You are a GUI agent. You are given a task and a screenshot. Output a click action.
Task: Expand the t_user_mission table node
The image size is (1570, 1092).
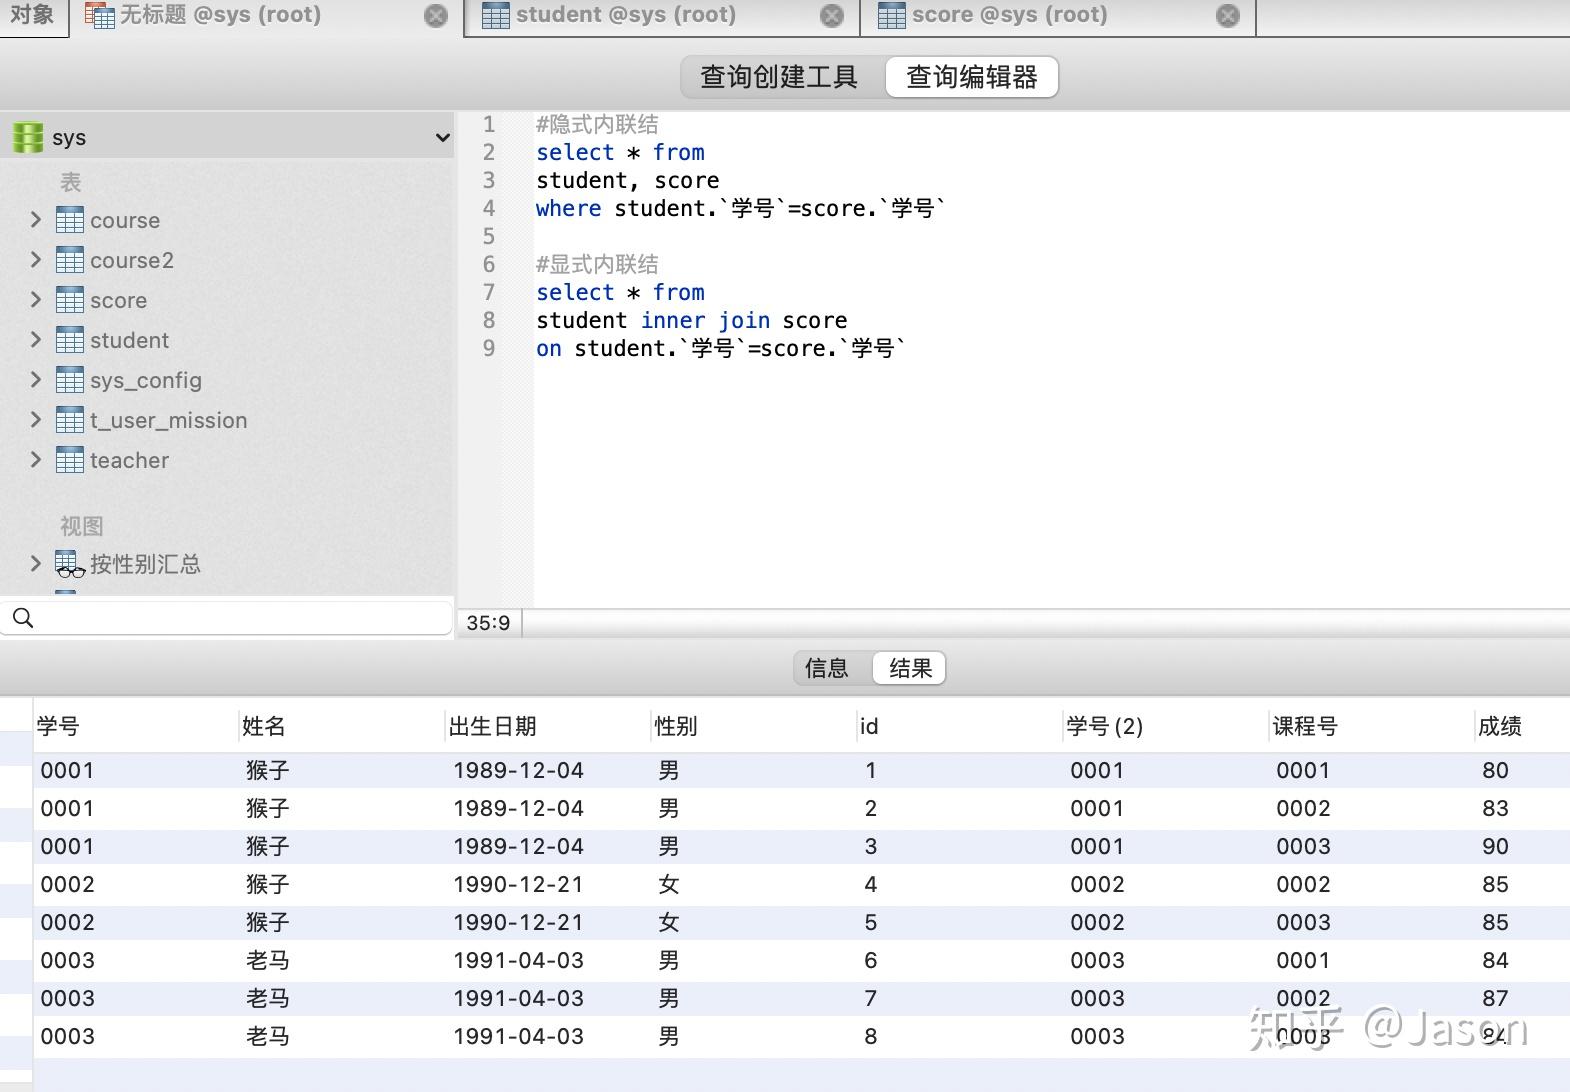click(x=36, y=419)
